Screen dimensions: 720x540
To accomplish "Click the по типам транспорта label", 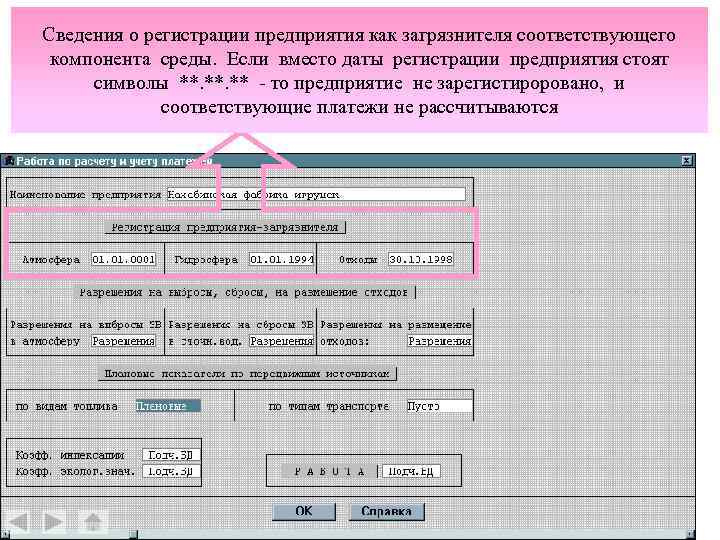I will point(329,406).
